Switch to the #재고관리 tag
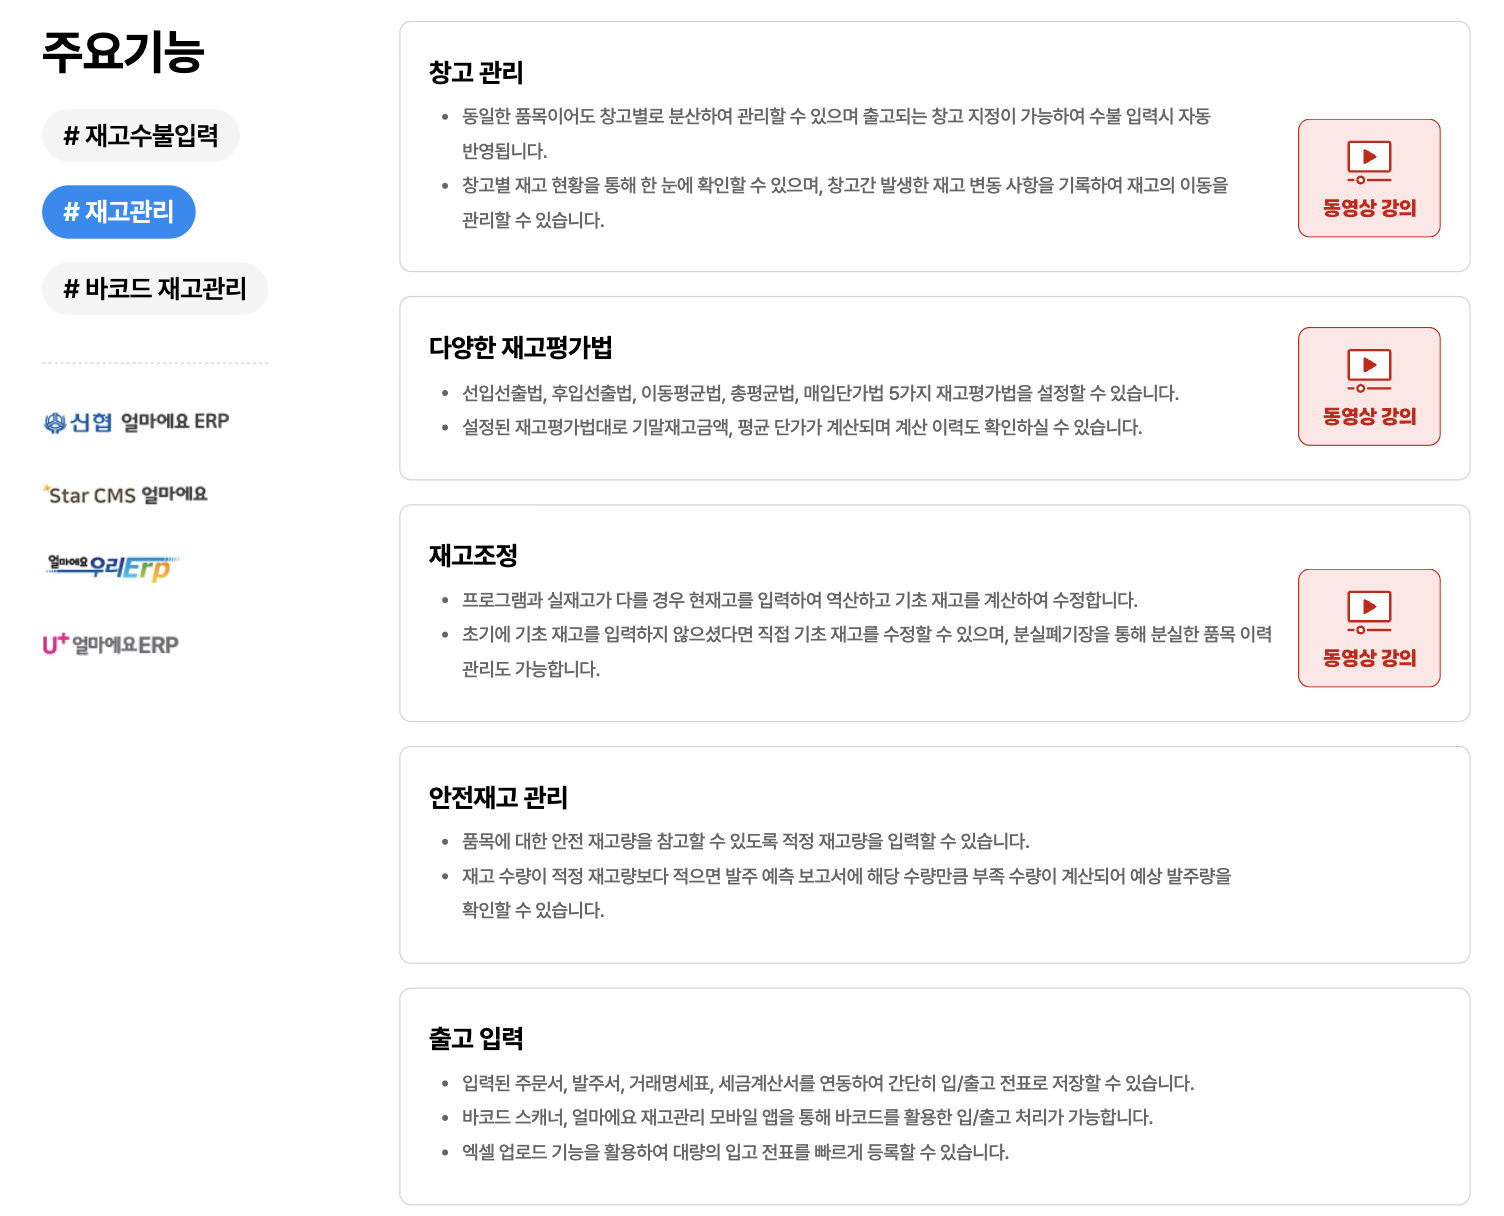 coord(119,211)
